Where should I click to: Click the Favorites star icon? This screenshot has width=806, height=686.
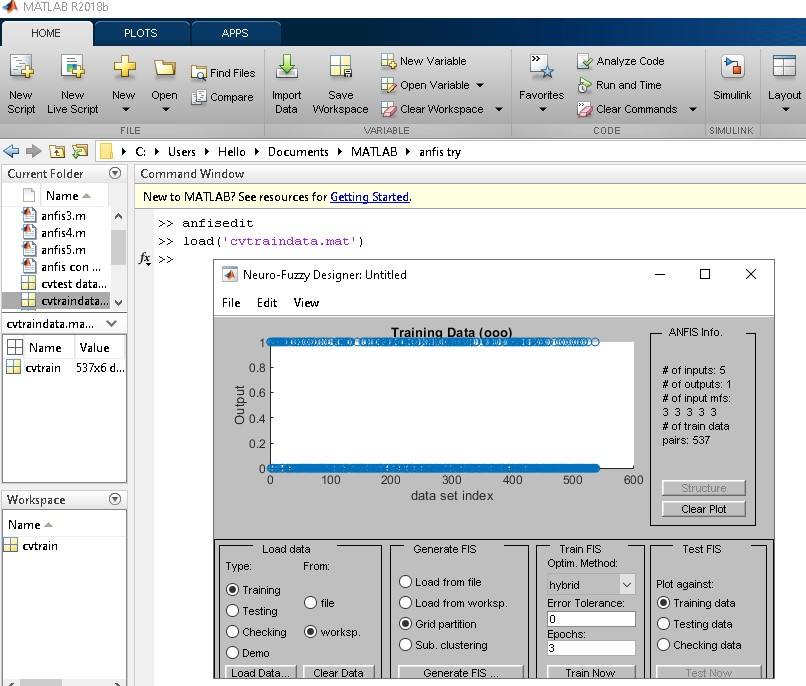point(541,67)
